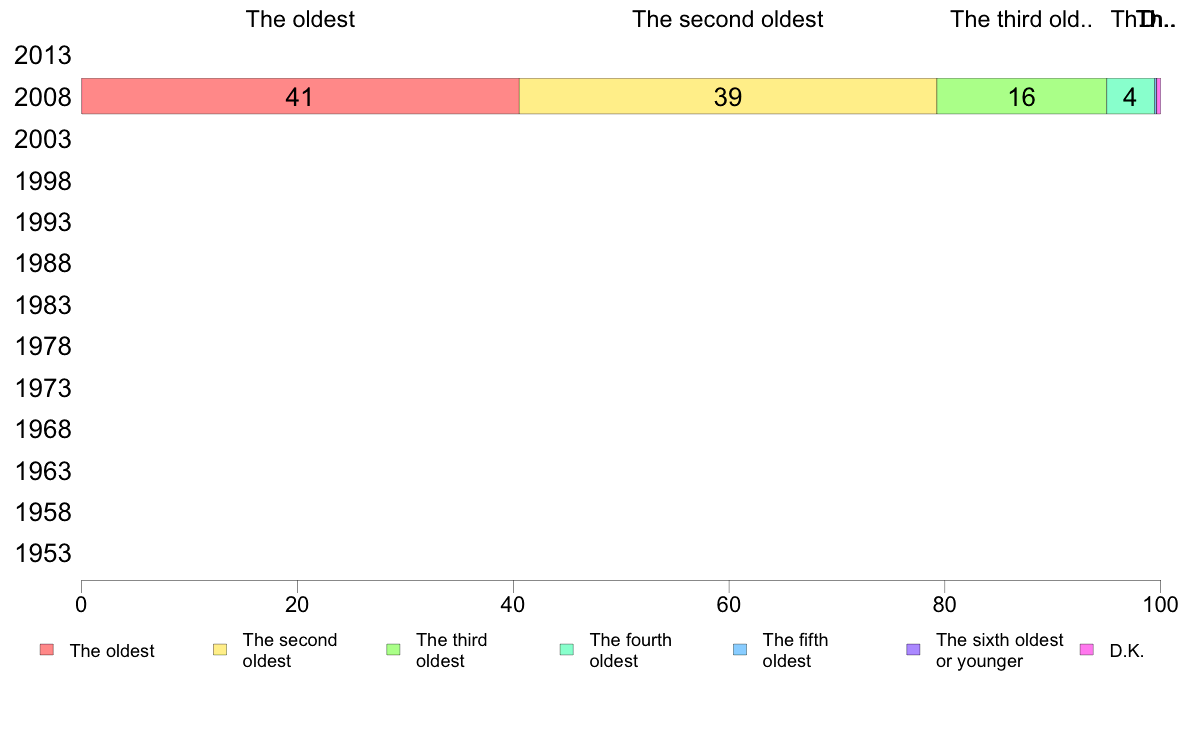This screenshot has width=1188, height=736.
Task: Click 'The oldest' column header above chart
Action: tap(300, 19)
